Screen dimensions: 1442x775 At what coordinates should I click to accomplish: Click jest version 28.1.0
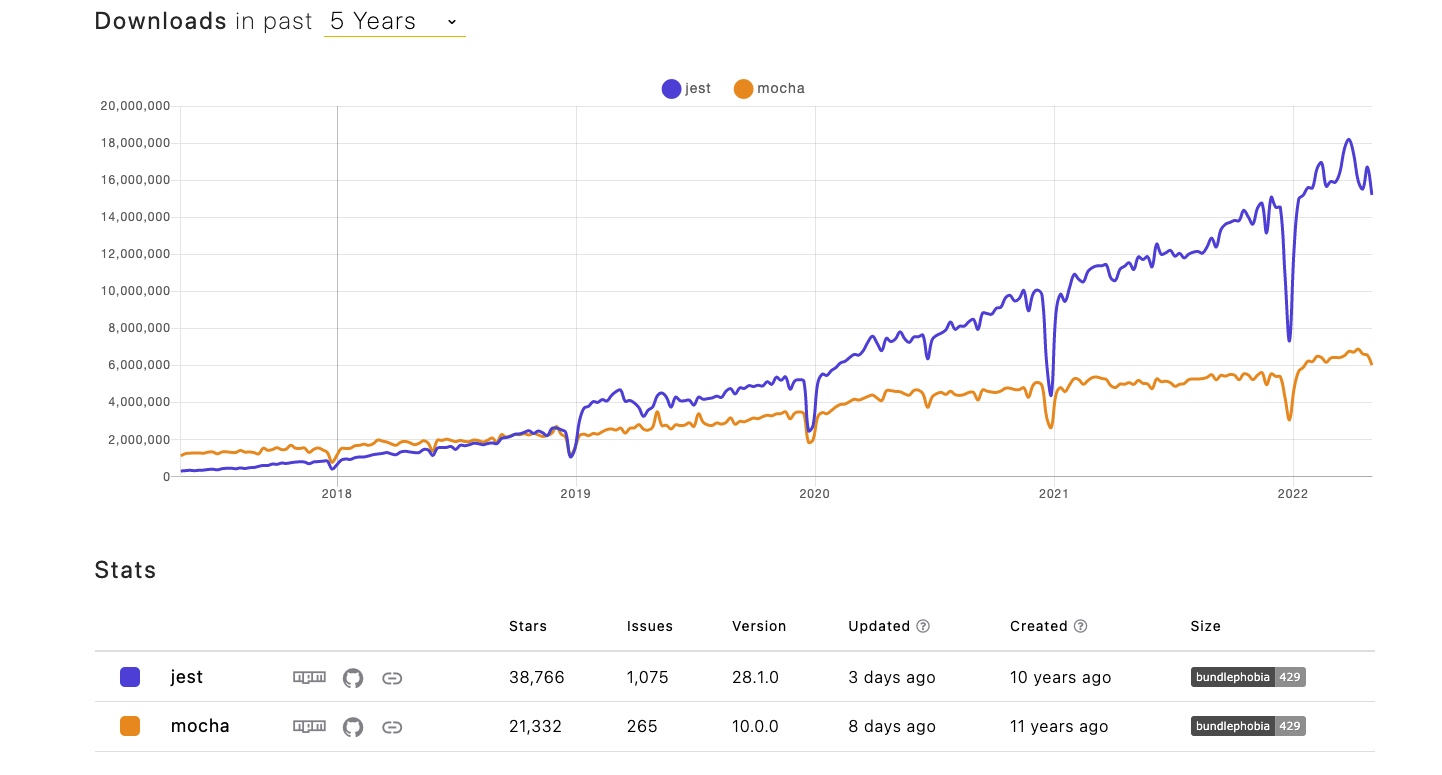click(755, 677)
